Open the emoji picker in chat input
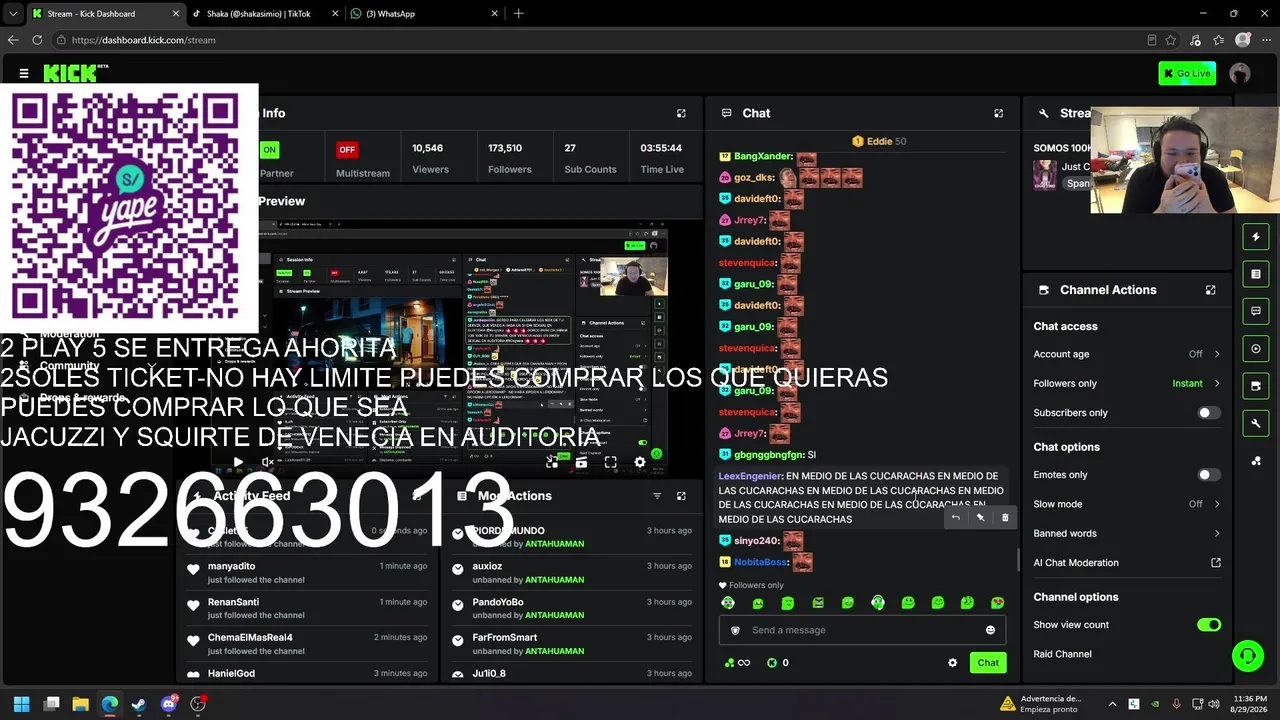The width and height of the screenshot is (1280, 720). pyautogui.click(x=990, y=630)
